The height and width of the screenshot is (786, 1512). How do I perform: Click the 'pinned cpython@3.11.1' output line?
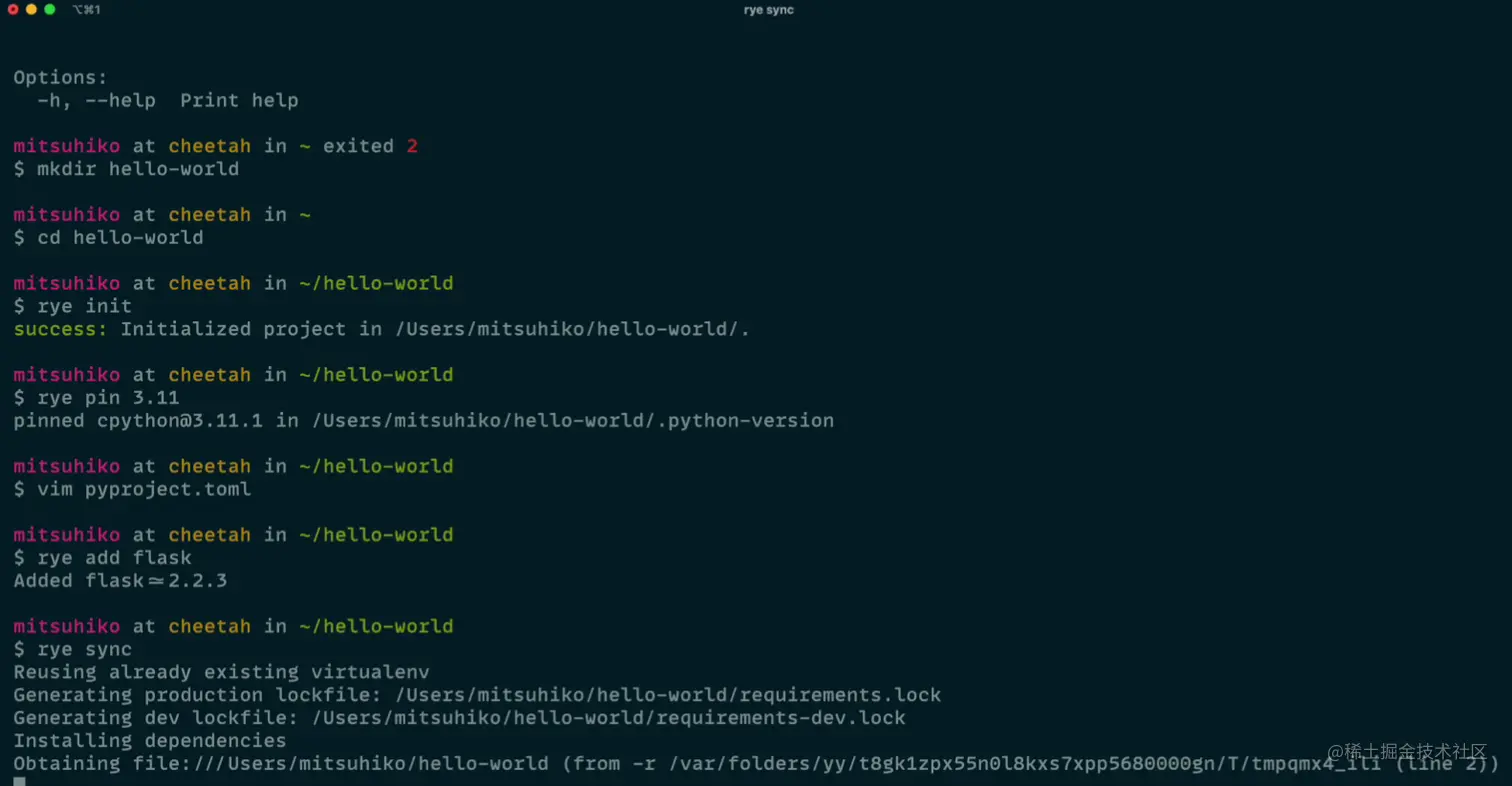click(x=423, y=421)
